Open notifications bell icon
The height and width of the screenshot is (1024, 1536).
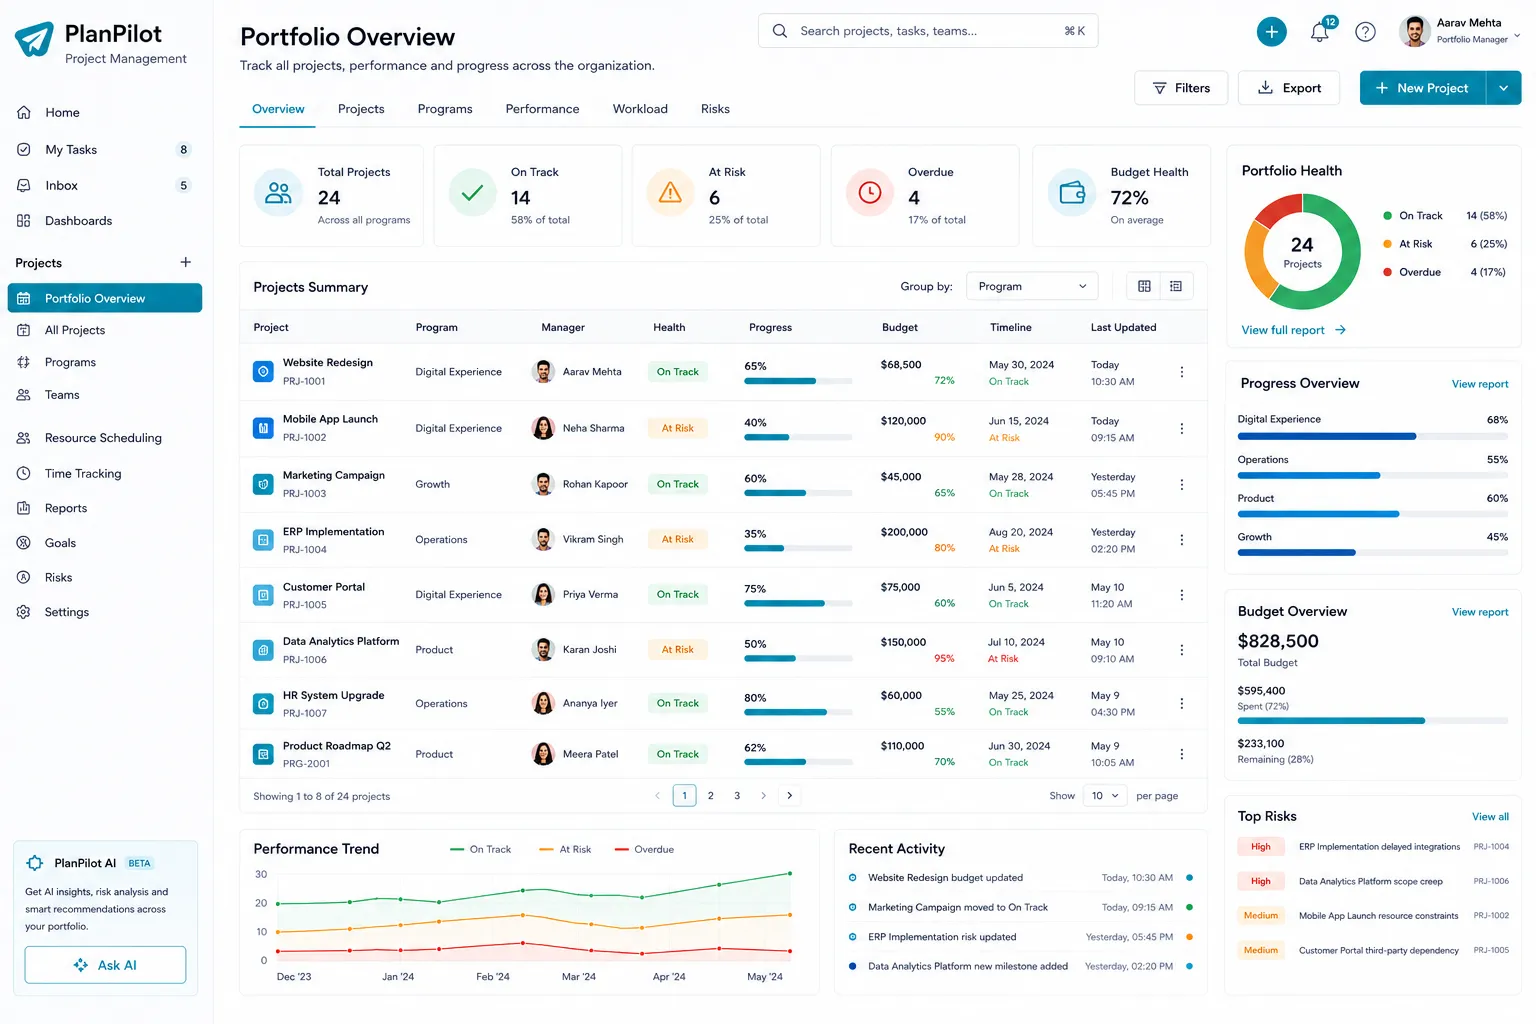(1320, 32)
